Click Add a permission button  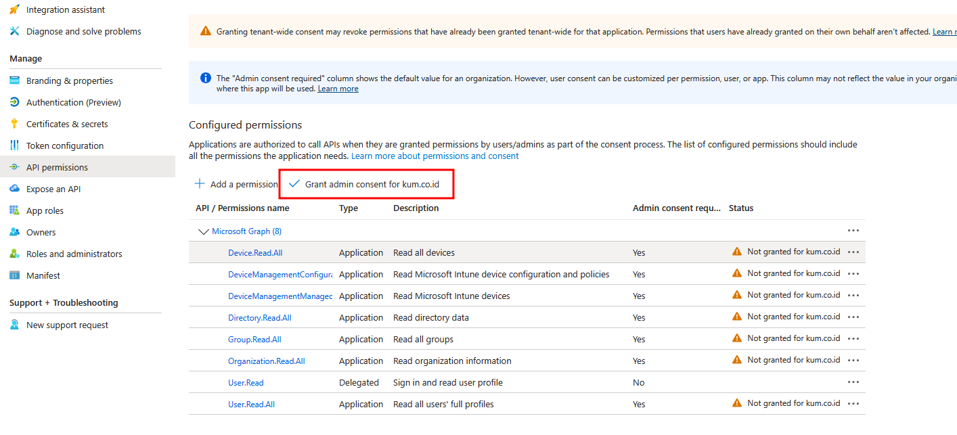coord(236,184)
